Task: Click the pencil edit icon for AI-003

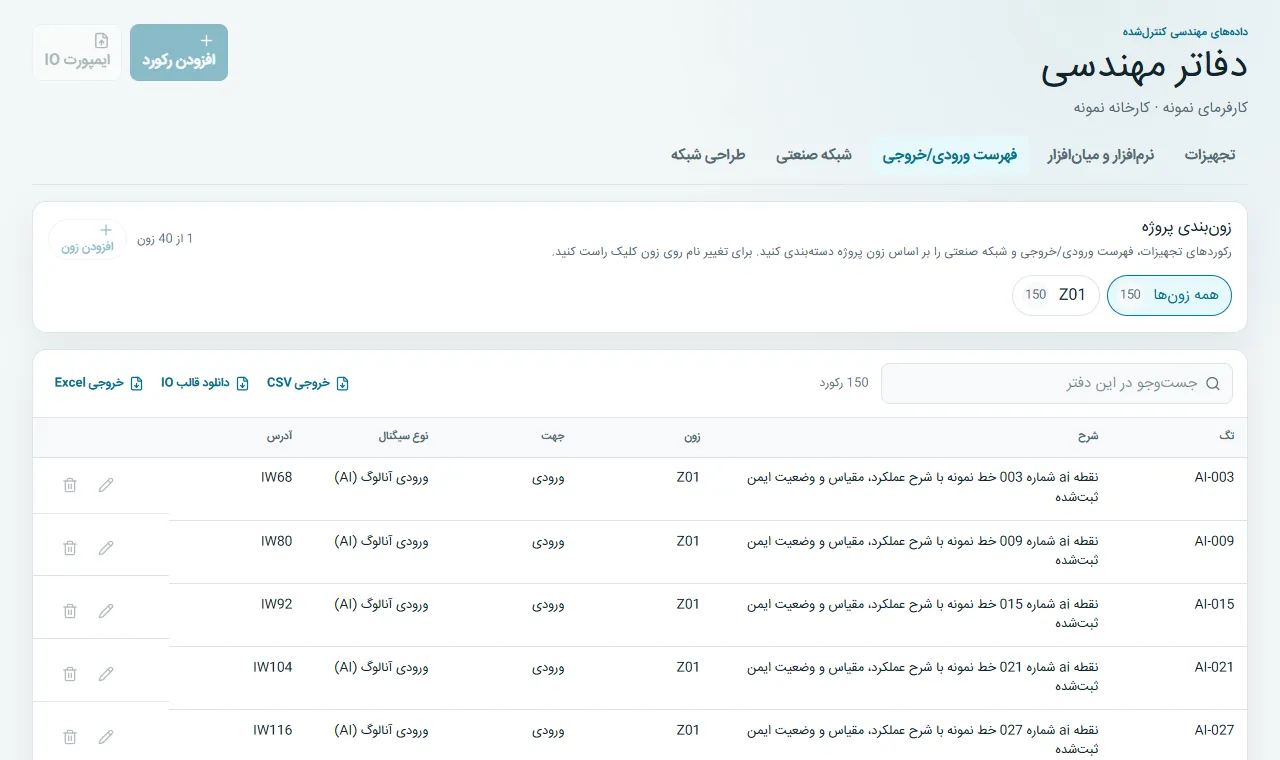Action: (106, 485)
